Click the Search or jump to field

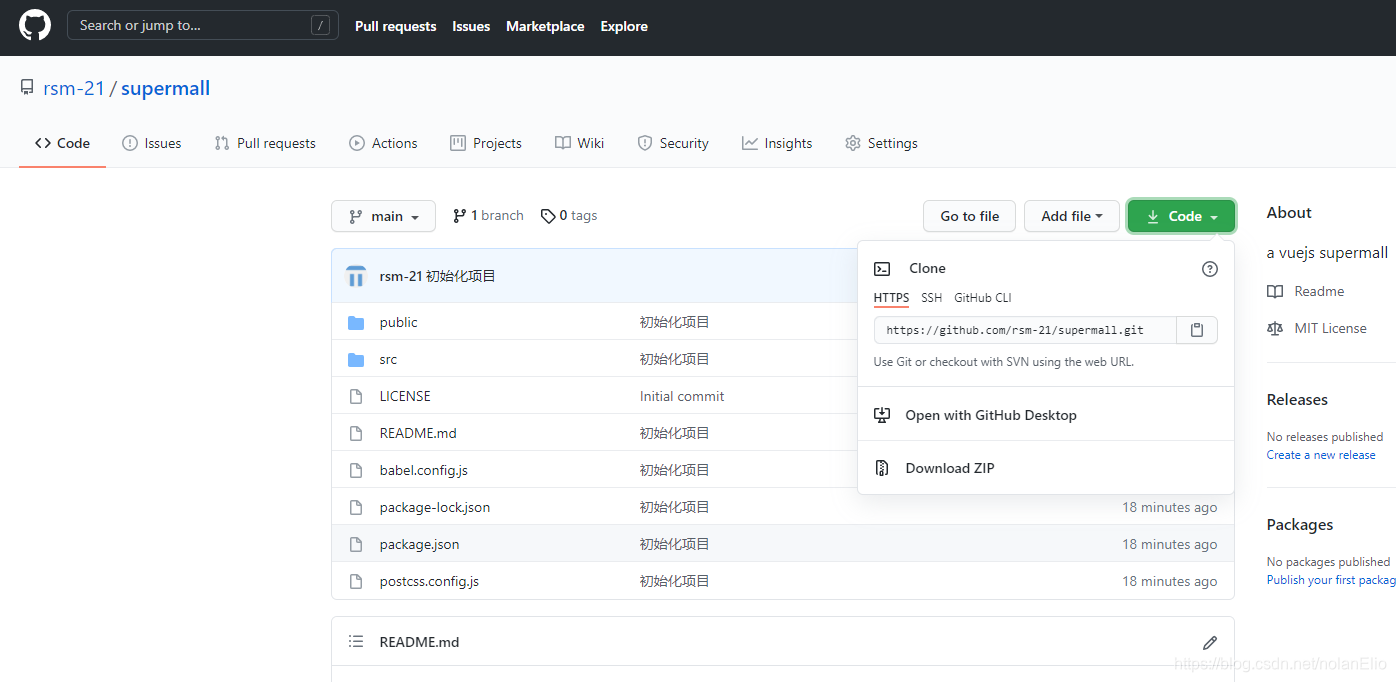pyautogui.click(x=203, y=26)
